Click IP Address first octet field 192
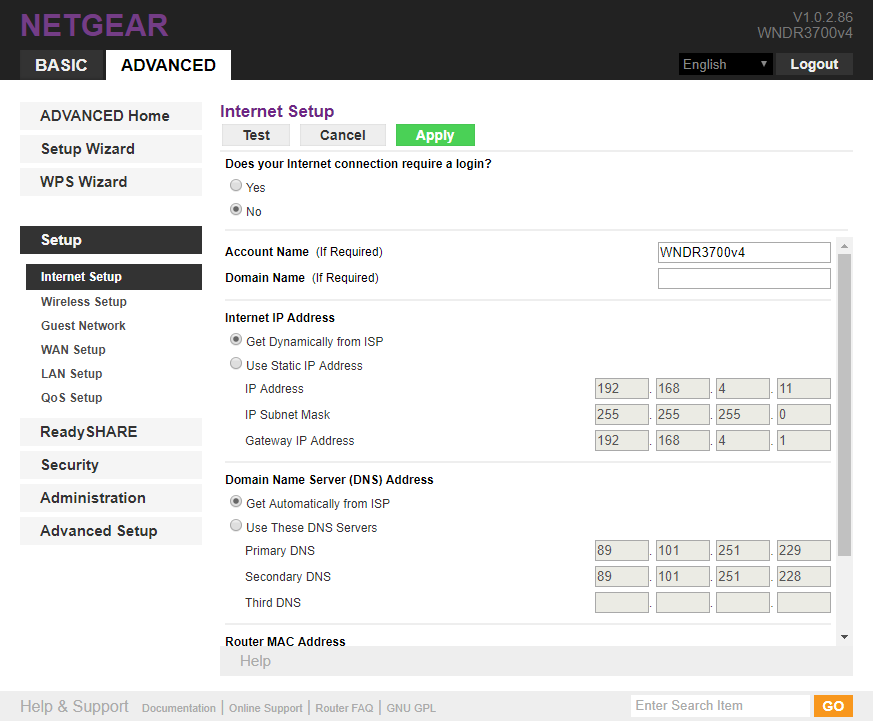 [621, 389]
